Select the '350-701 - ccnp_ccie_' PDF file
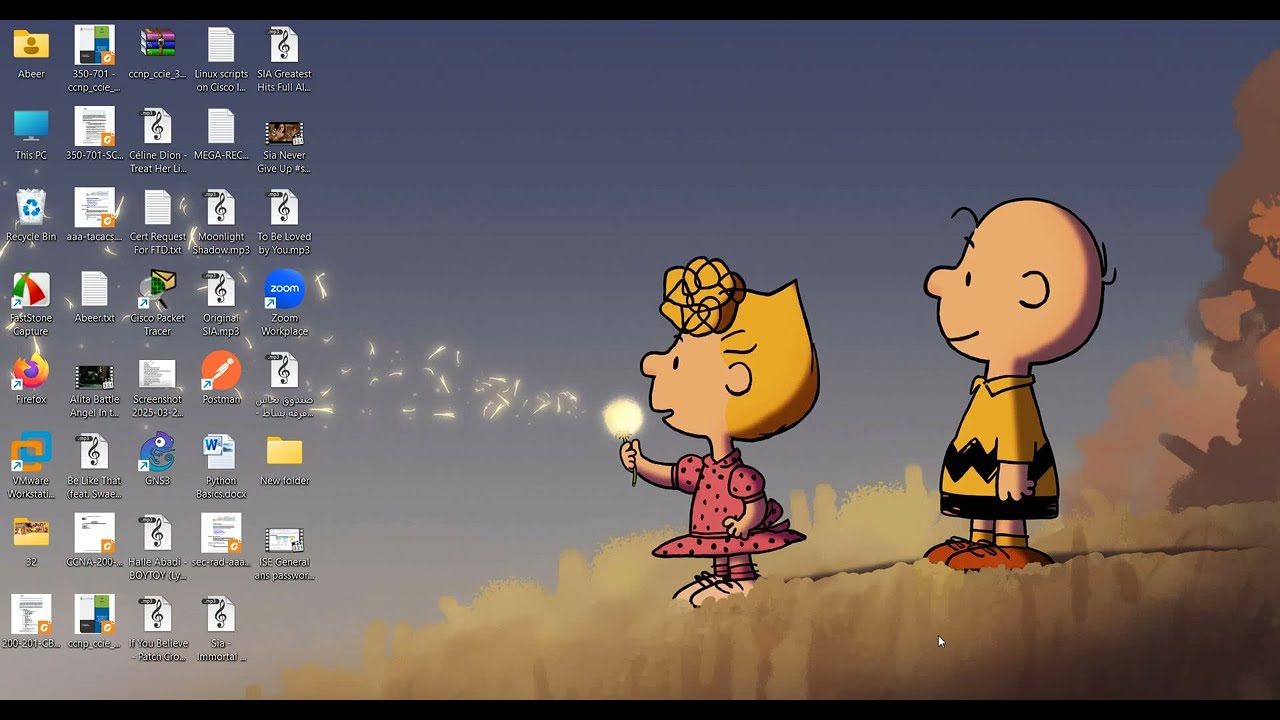The width and height of the screenshot is (1280, 720). click(x=95, y=46)
